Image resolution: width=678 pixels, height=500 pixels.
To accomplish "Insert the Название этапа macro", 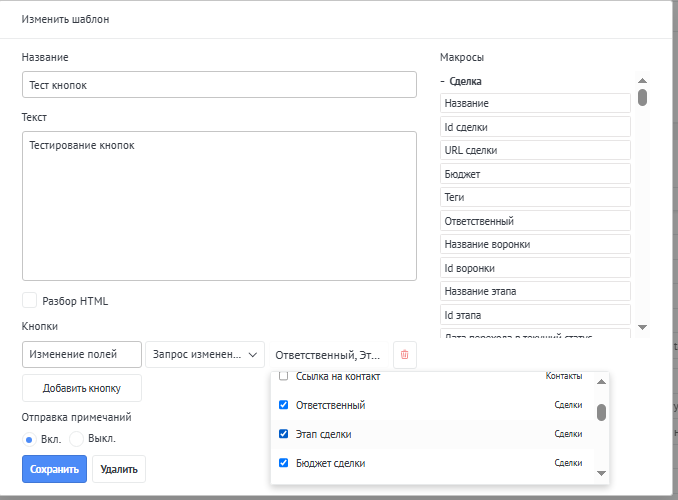I will [x=535, y=292].
